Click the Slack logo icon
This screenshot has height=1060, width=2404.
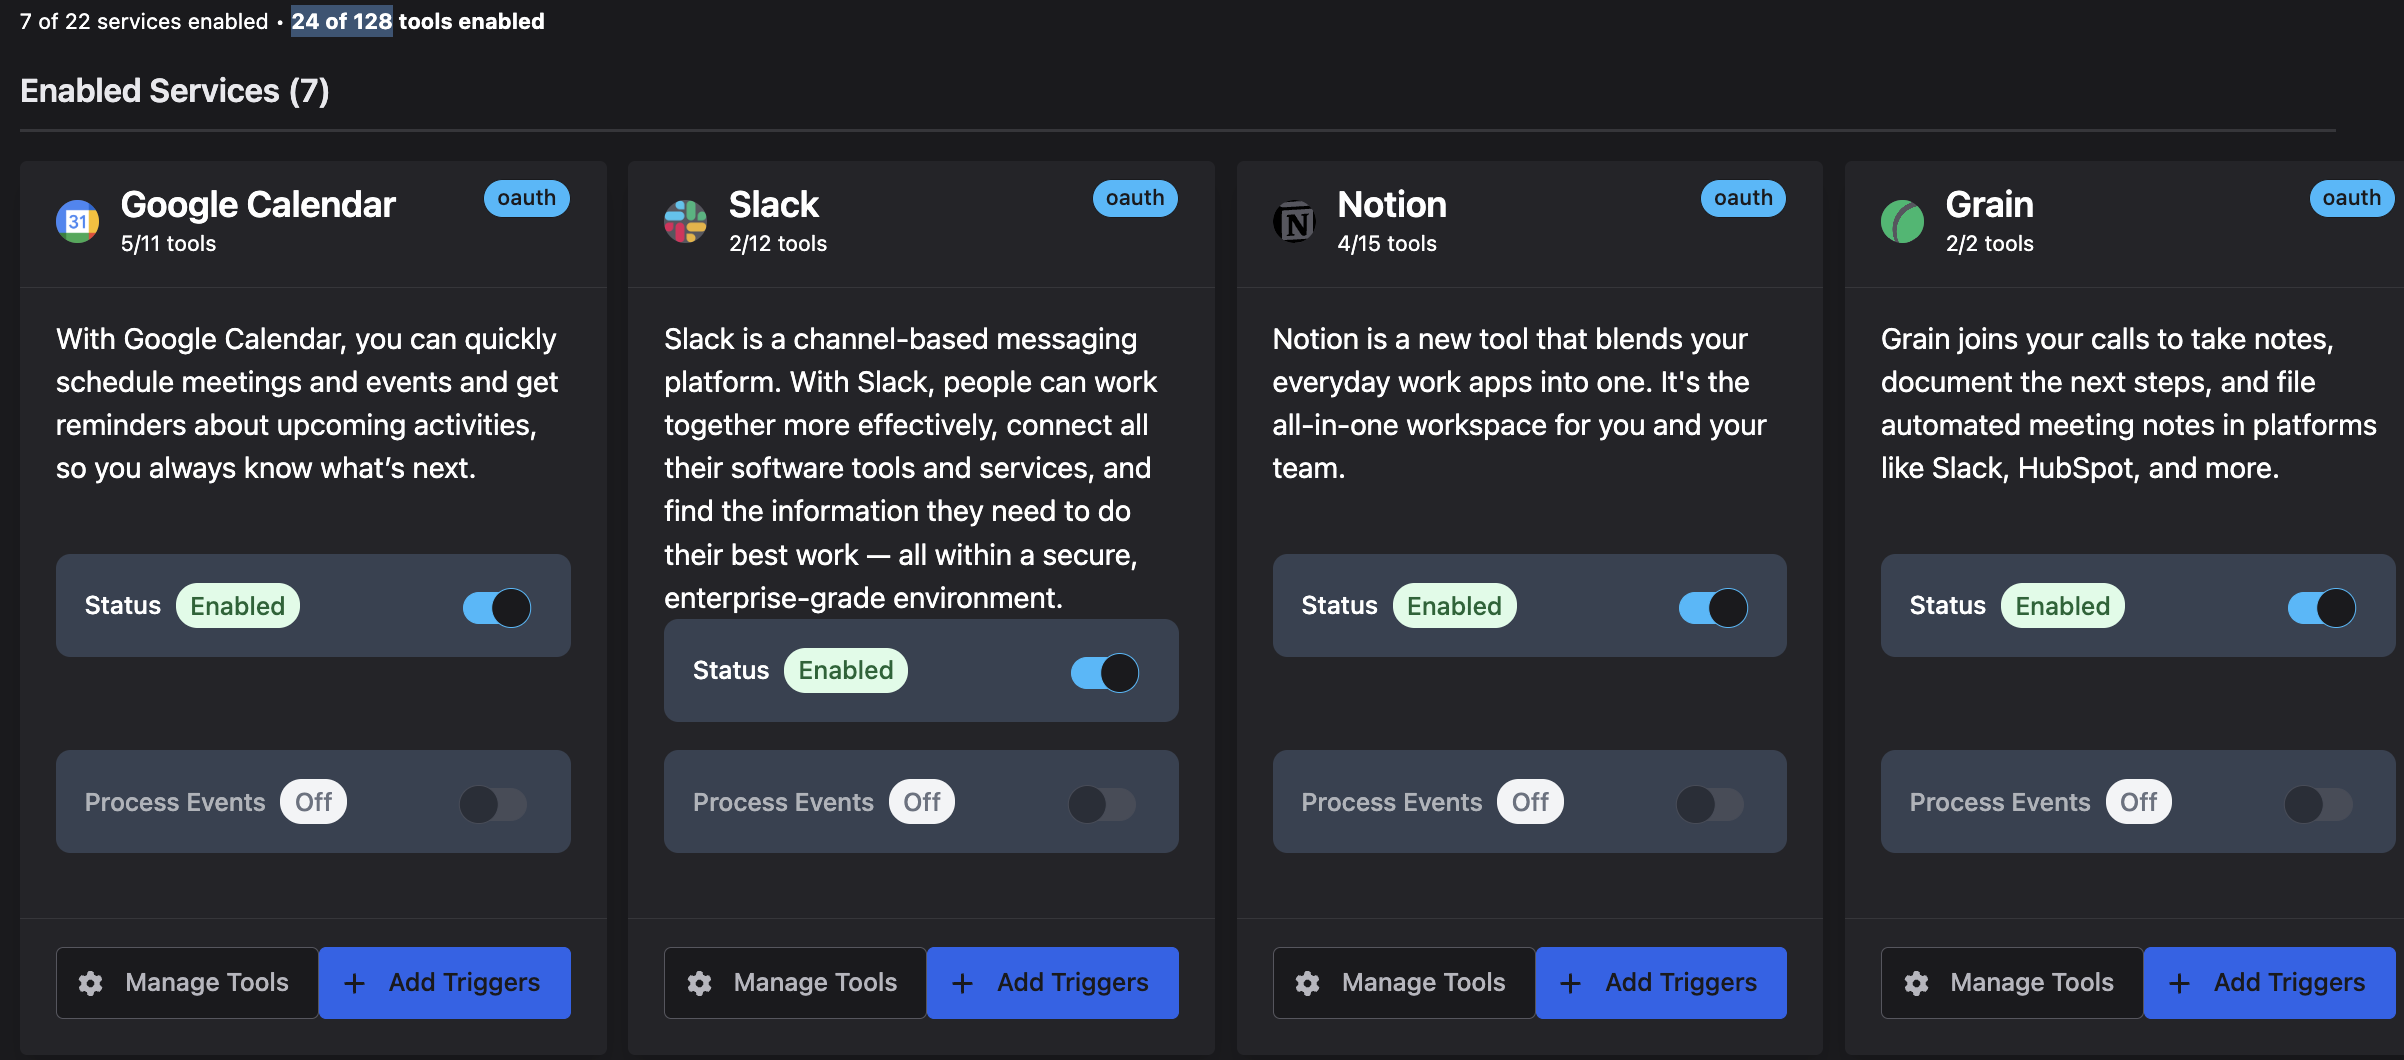pos(685,221)
